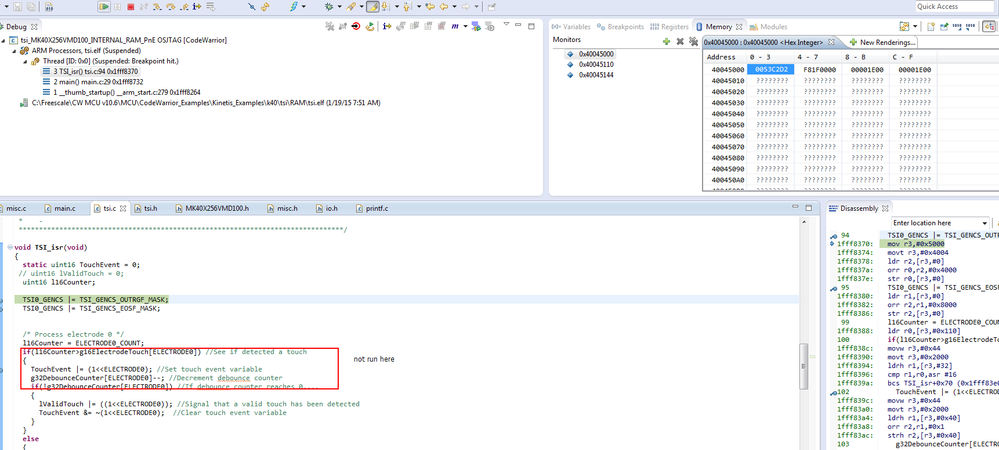
Task: Select stack frame 2 main() main.c:29
Action: pos(93,82)
